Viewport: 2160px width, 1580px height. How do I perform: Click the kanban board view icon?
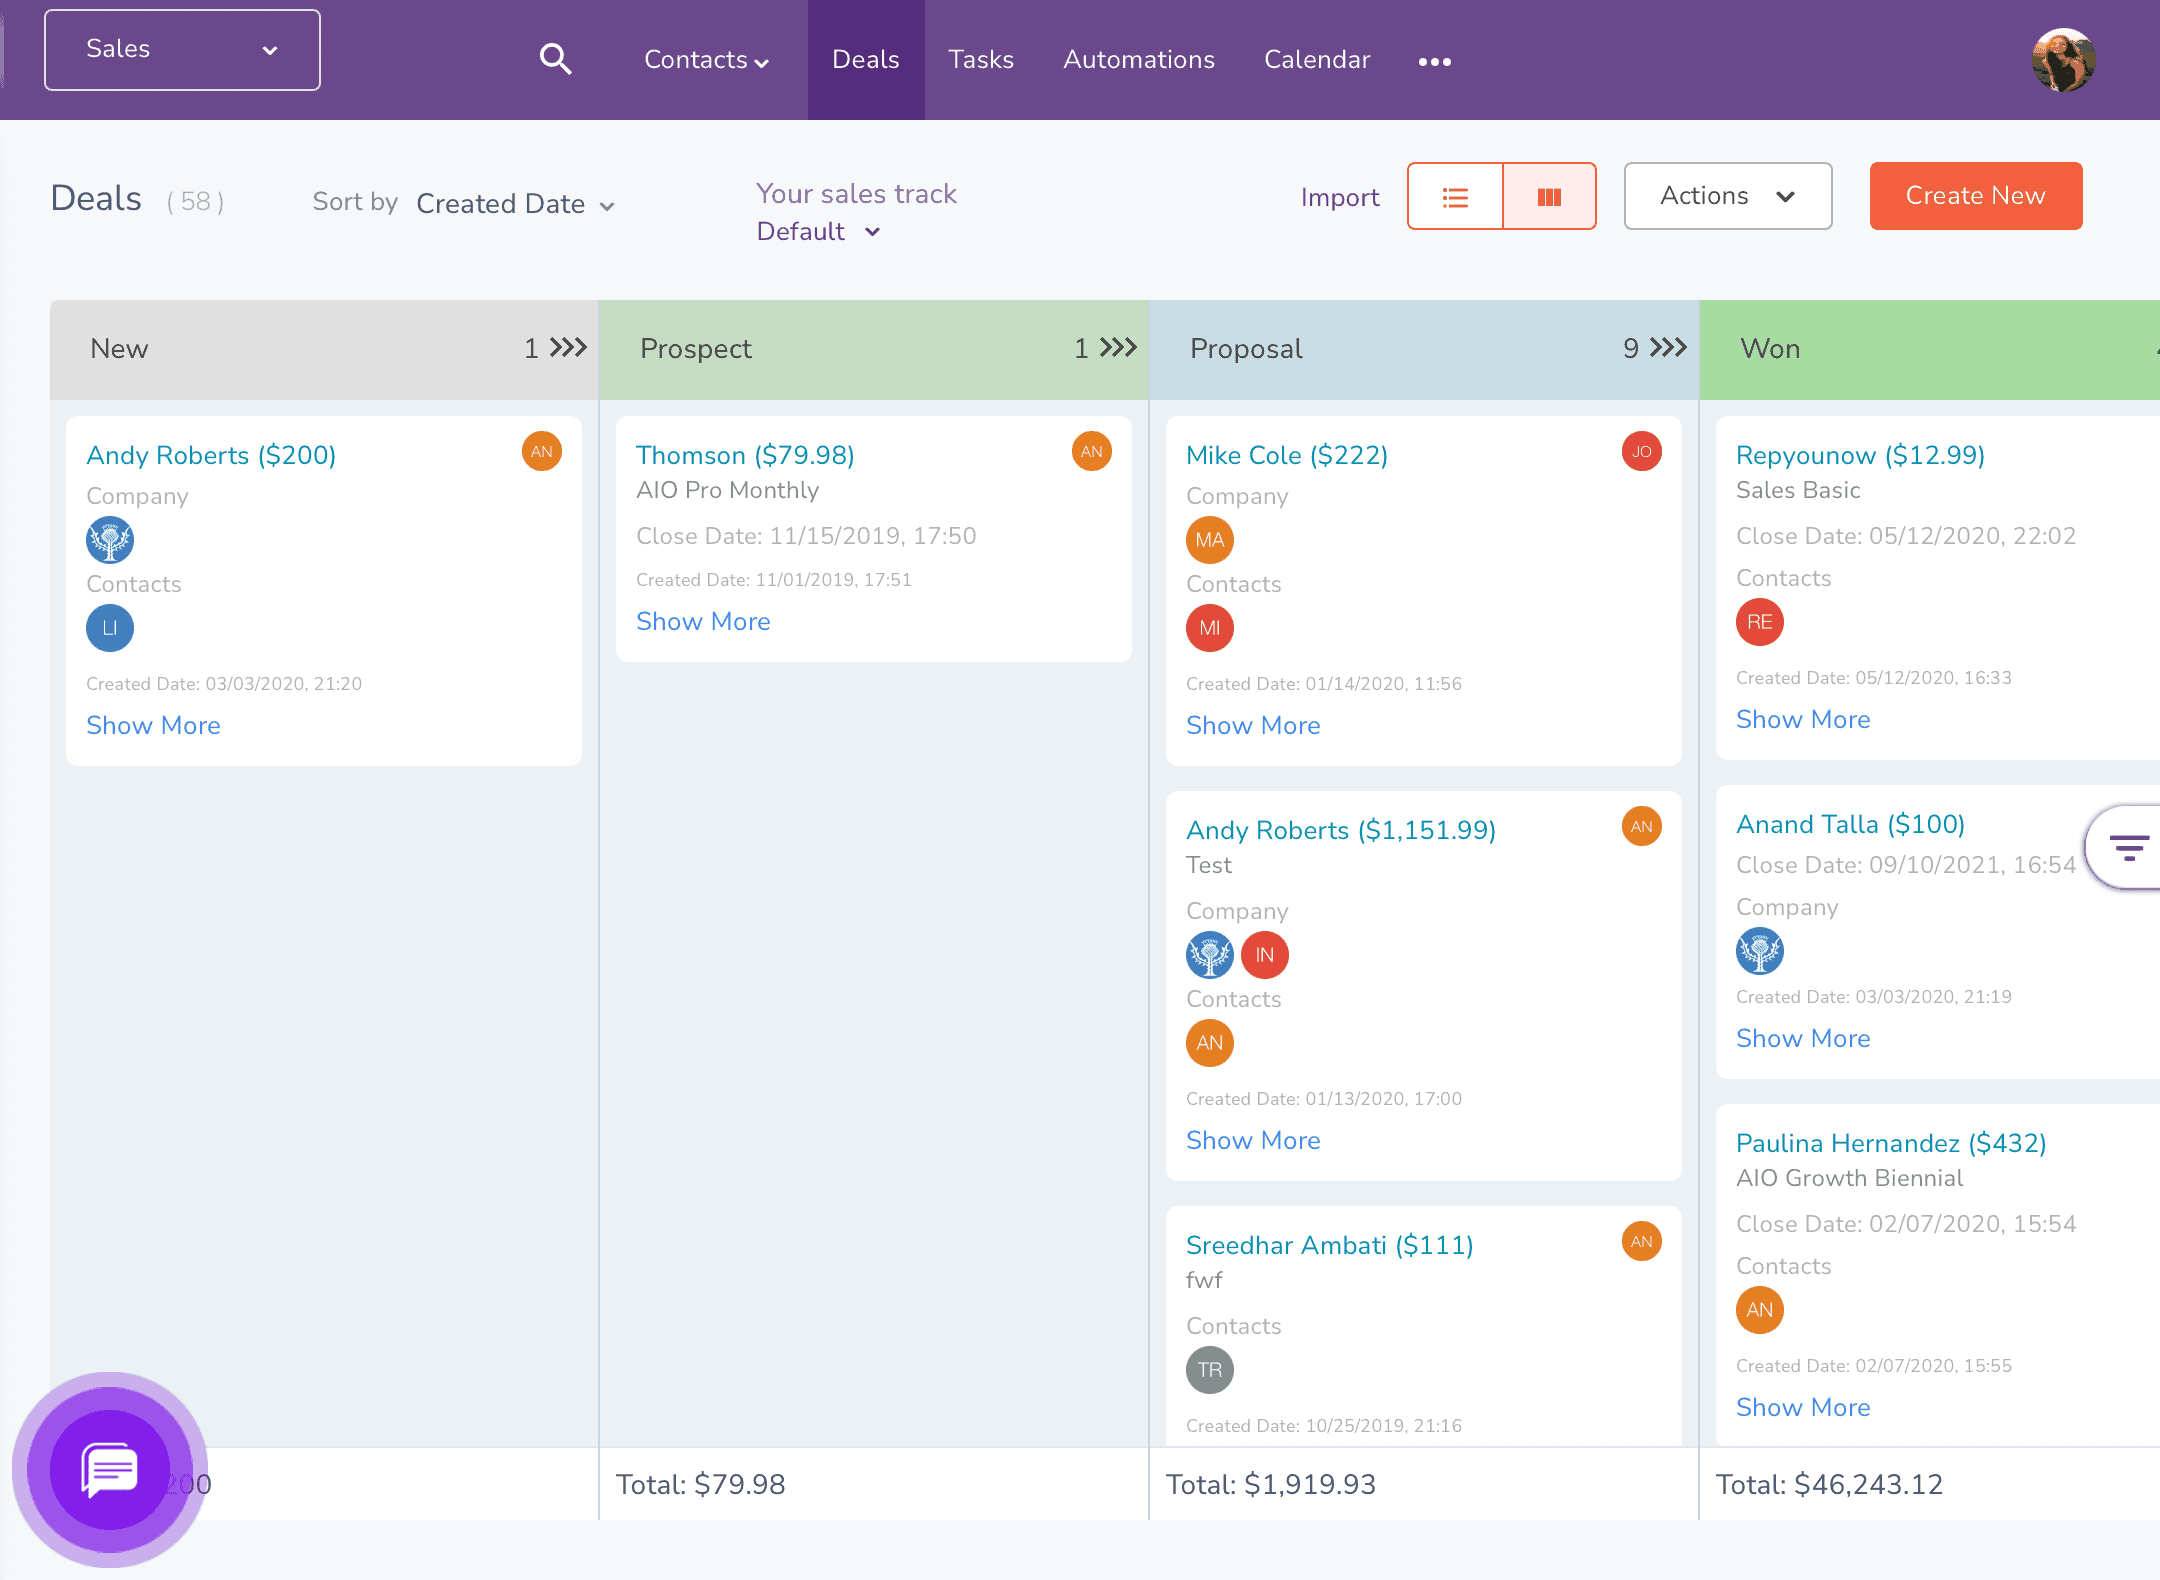tap(1548, 196)
